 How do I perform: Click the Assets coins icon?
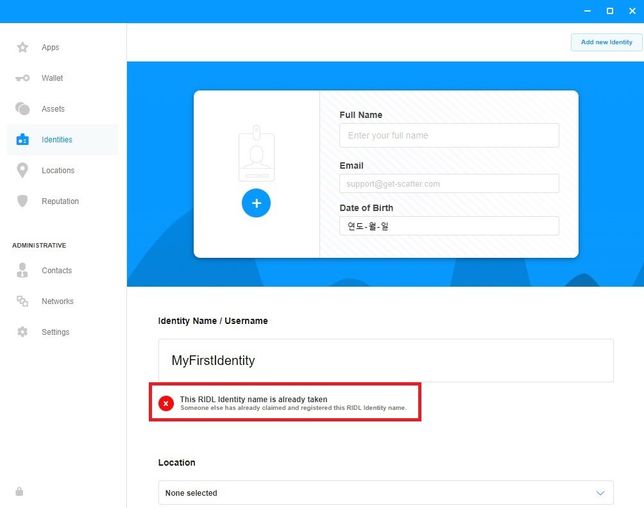tap(23, 109)
